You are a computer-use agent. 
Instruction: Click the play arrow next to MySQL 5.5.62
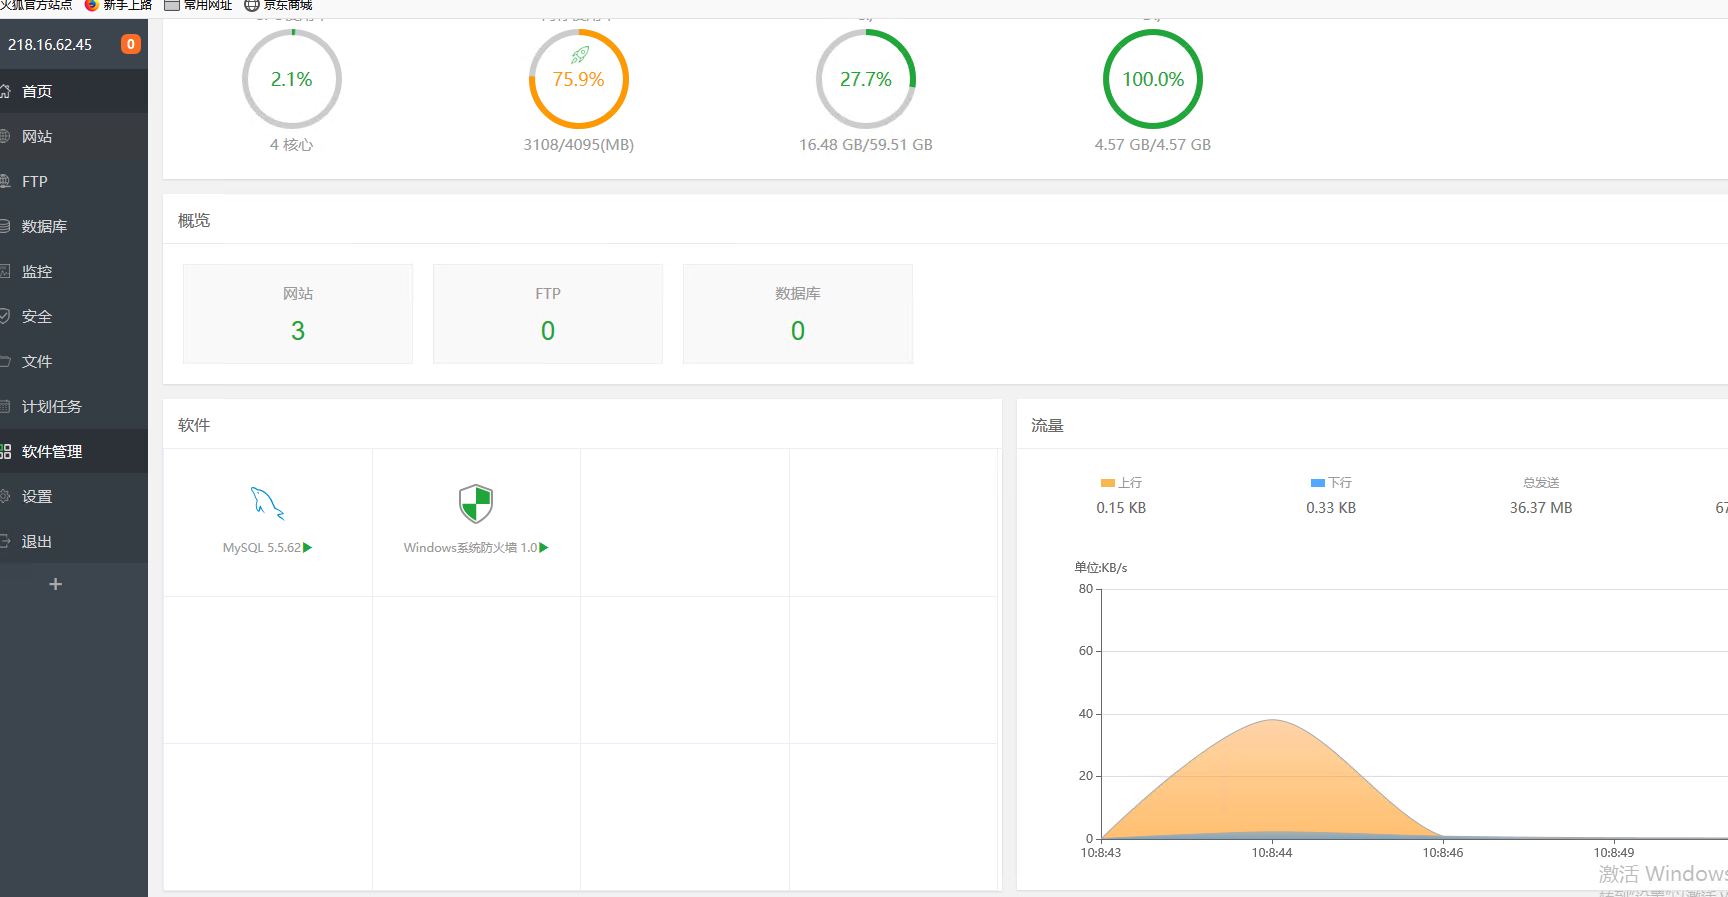coord(308,548)
